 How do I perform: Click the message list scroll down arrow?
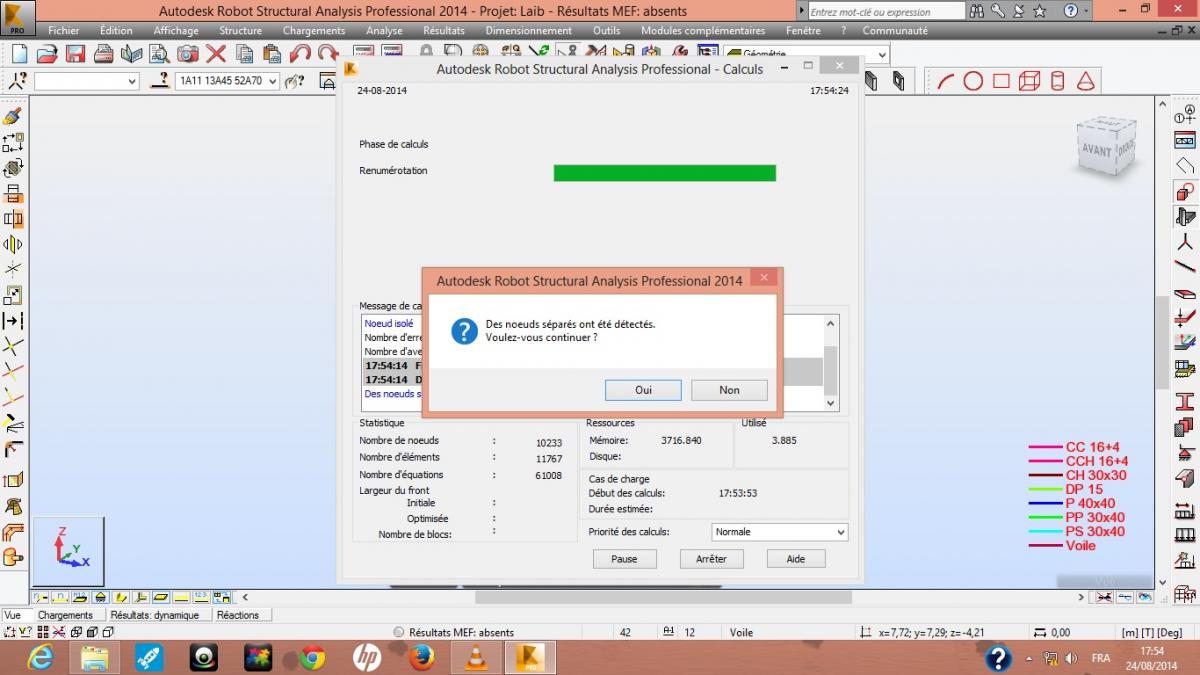(x=830, y=402)
